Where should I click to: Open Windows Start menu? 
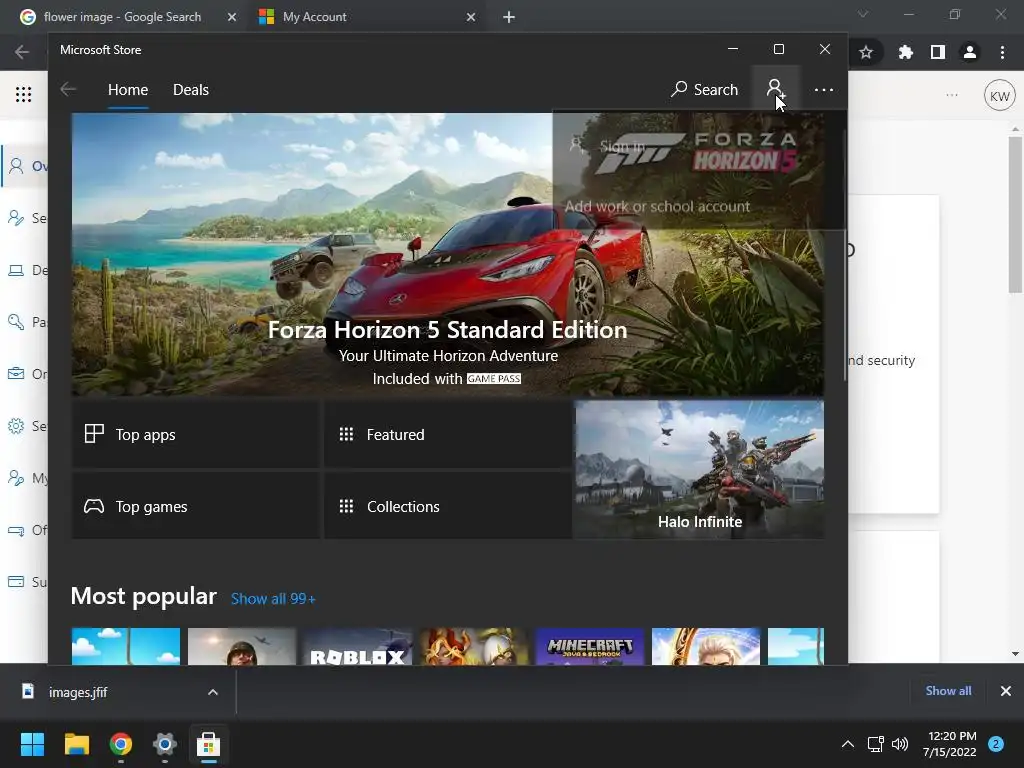click(x=32, y=744)
